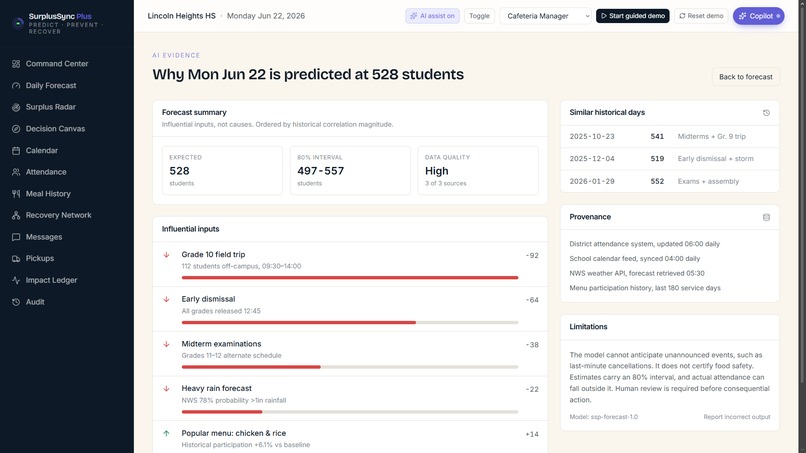Click the Midterm examinations impact bar
Image resolution: width=806 pixels, height=453 pixels.
point(350,367)
